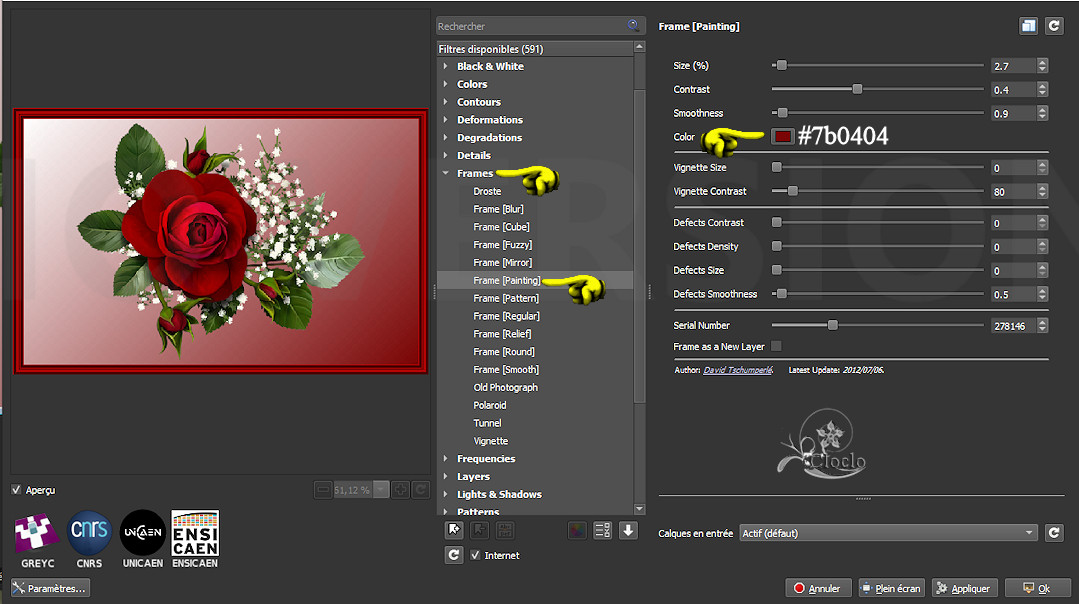This screenshot has height=604, width=1079.
Task: Toggle the Aperçu preview checkbox
Action: (16, 490)
